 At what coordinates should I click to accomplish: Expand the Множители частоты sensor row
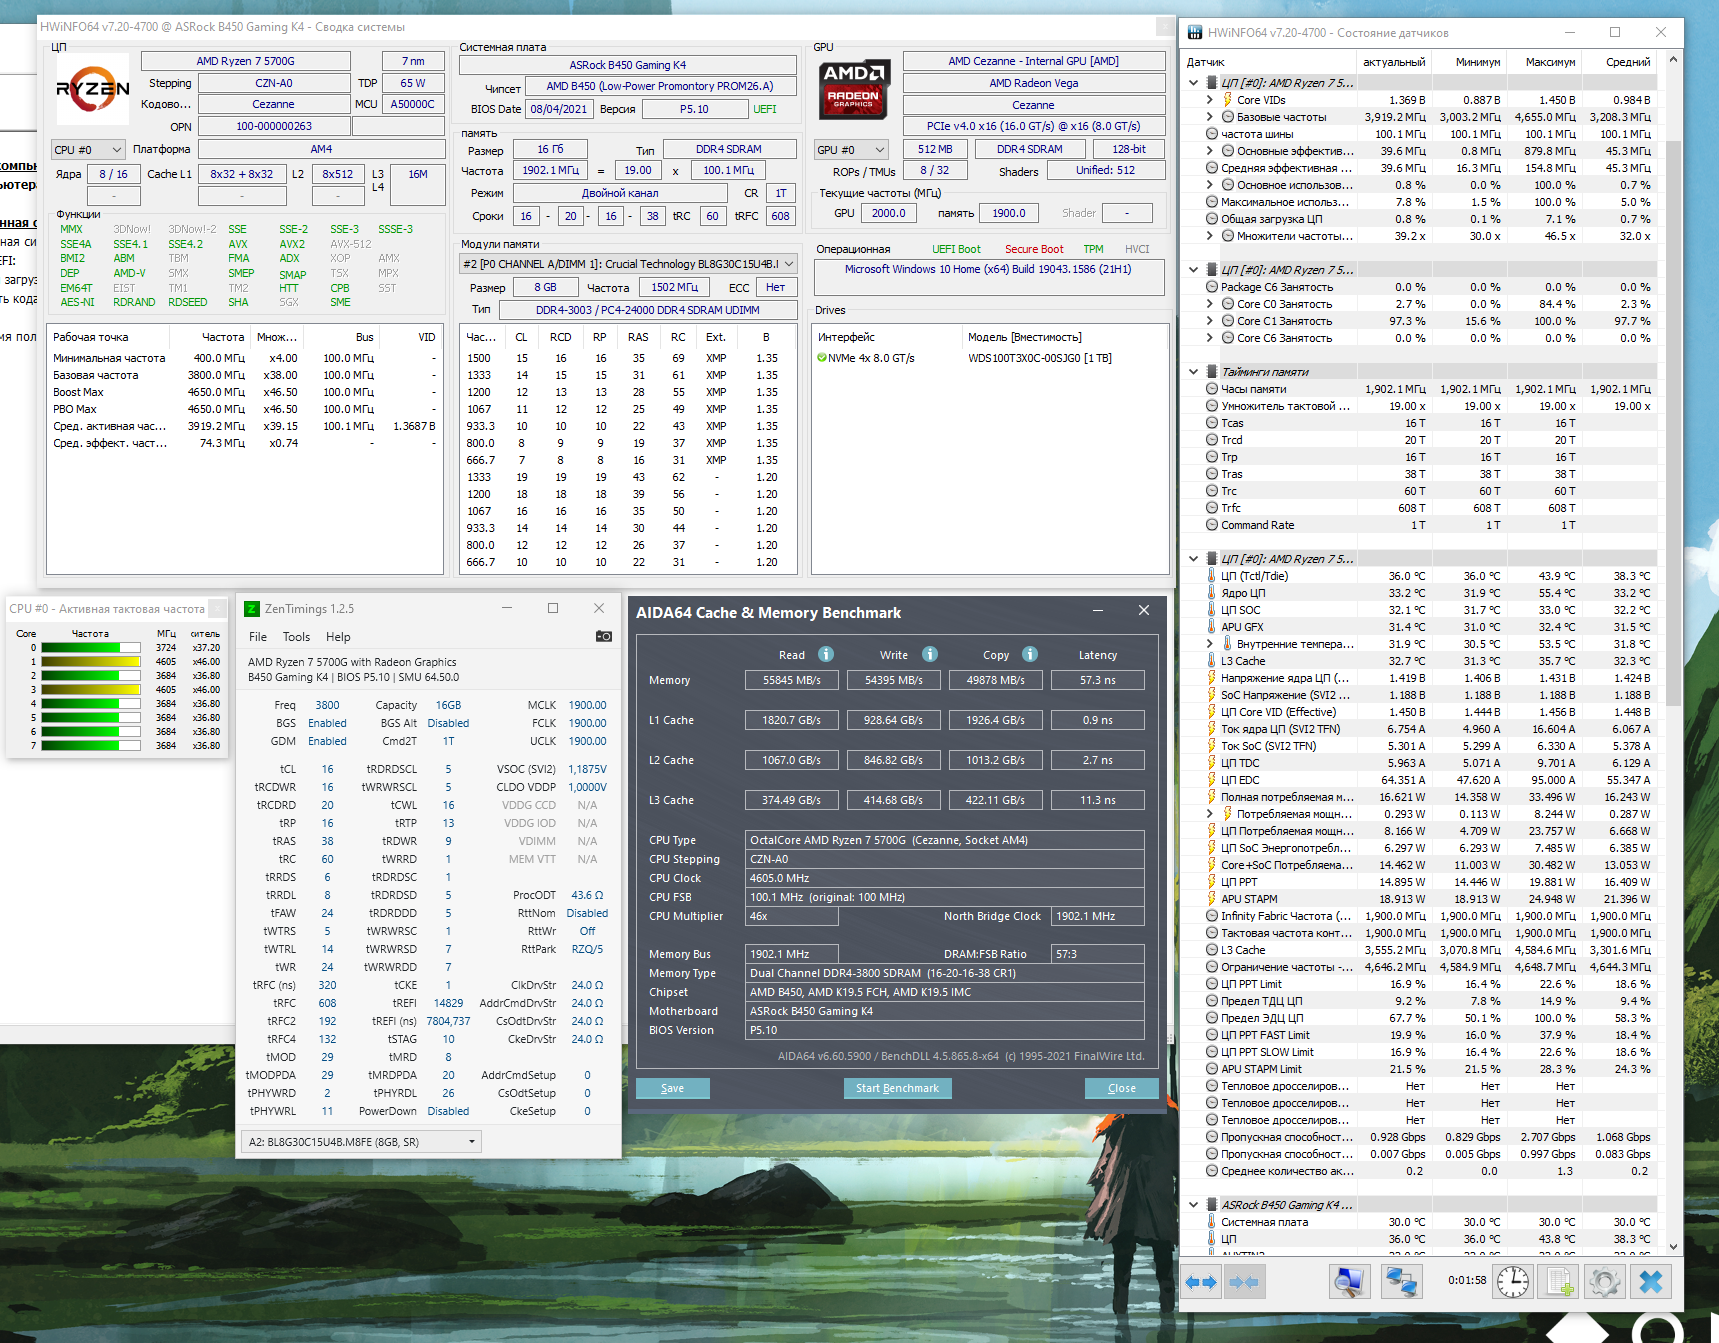1209,236
